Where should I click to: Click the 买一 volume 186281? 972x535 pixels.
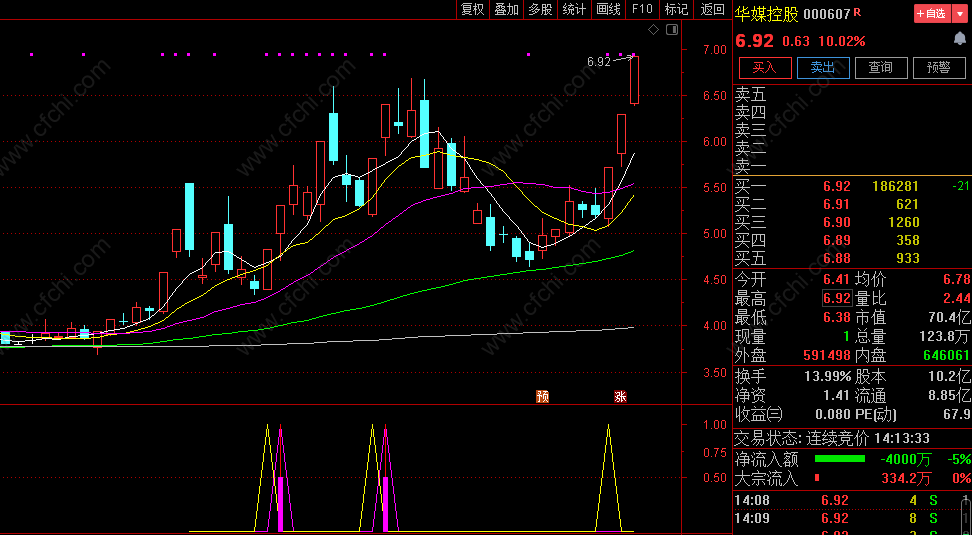point(896,186)
